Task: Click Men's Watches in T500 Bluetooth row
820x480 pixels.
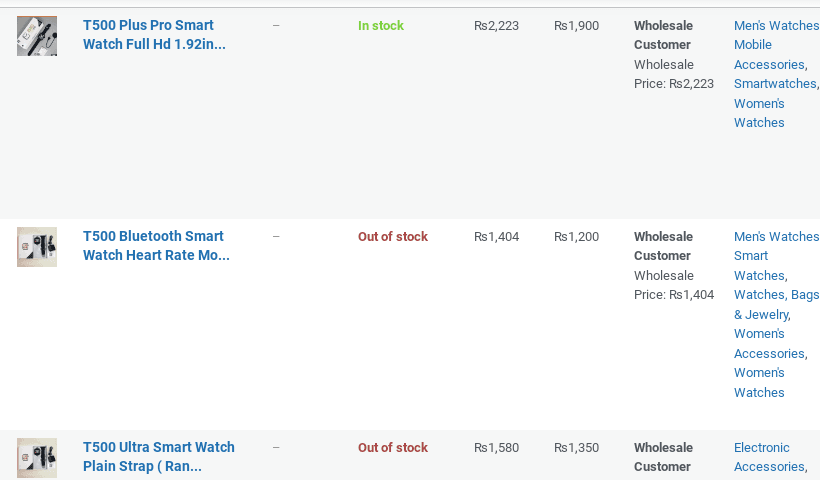Action: (x=776, y=237)
